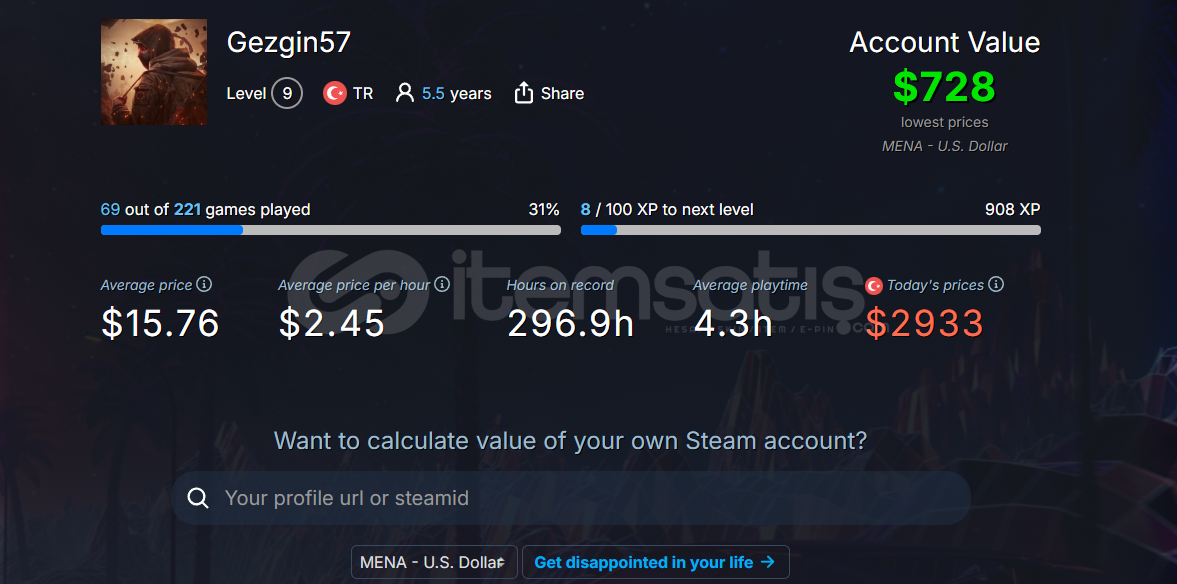Click the info icon beside Average price per hour
Image resolution: width=1177 pixels, height=584 pixels.
pyautogui.click(x=442, y=284)
